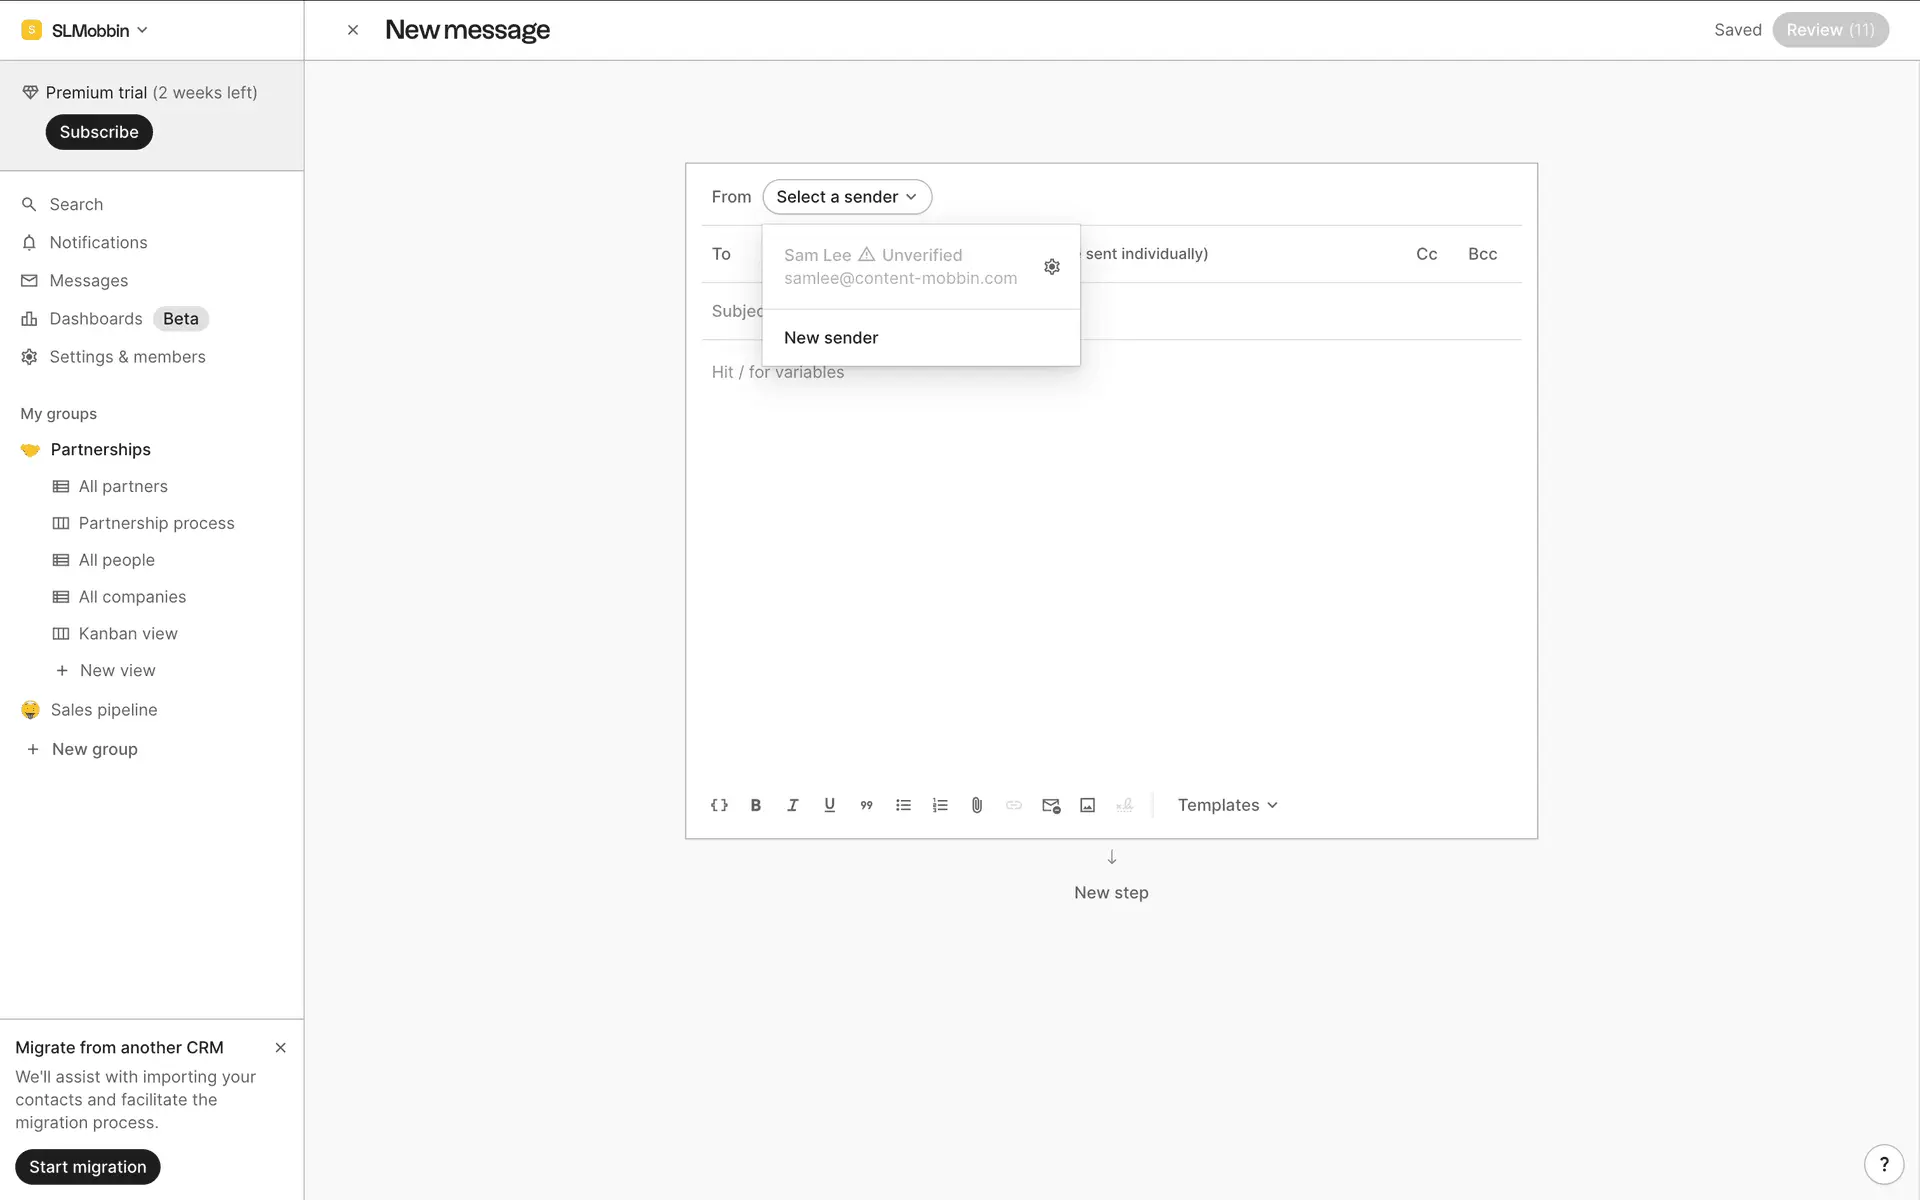Image resolution: width=1920 pixels, height=1200 pixels.
Task: Collapse the Select a sender dropdown
Action: tap(847, 197)
